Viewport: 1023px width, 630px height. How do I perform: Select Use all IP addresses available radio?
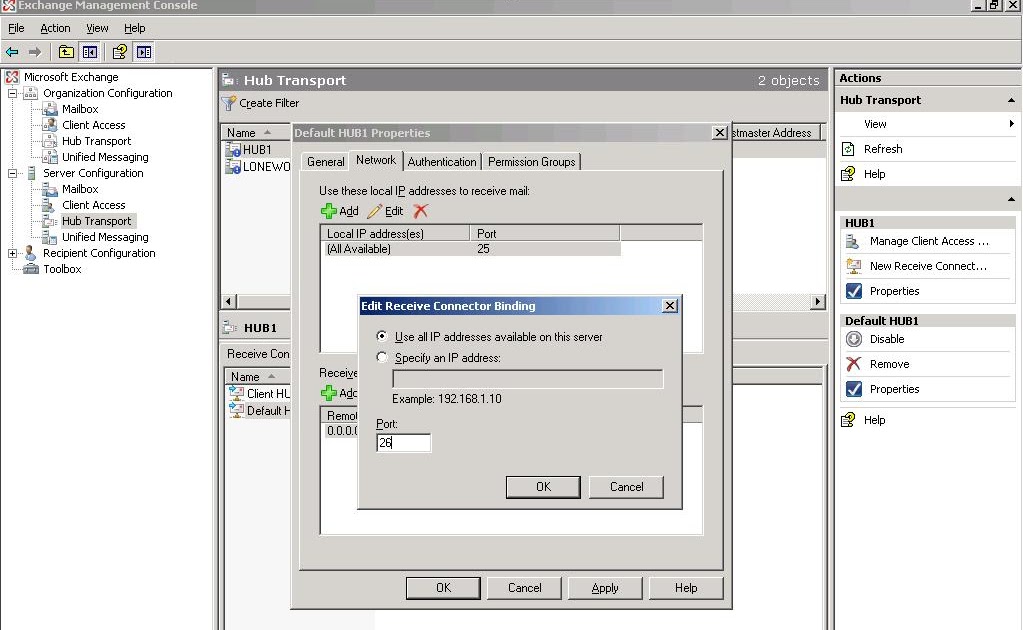point(382,337)
